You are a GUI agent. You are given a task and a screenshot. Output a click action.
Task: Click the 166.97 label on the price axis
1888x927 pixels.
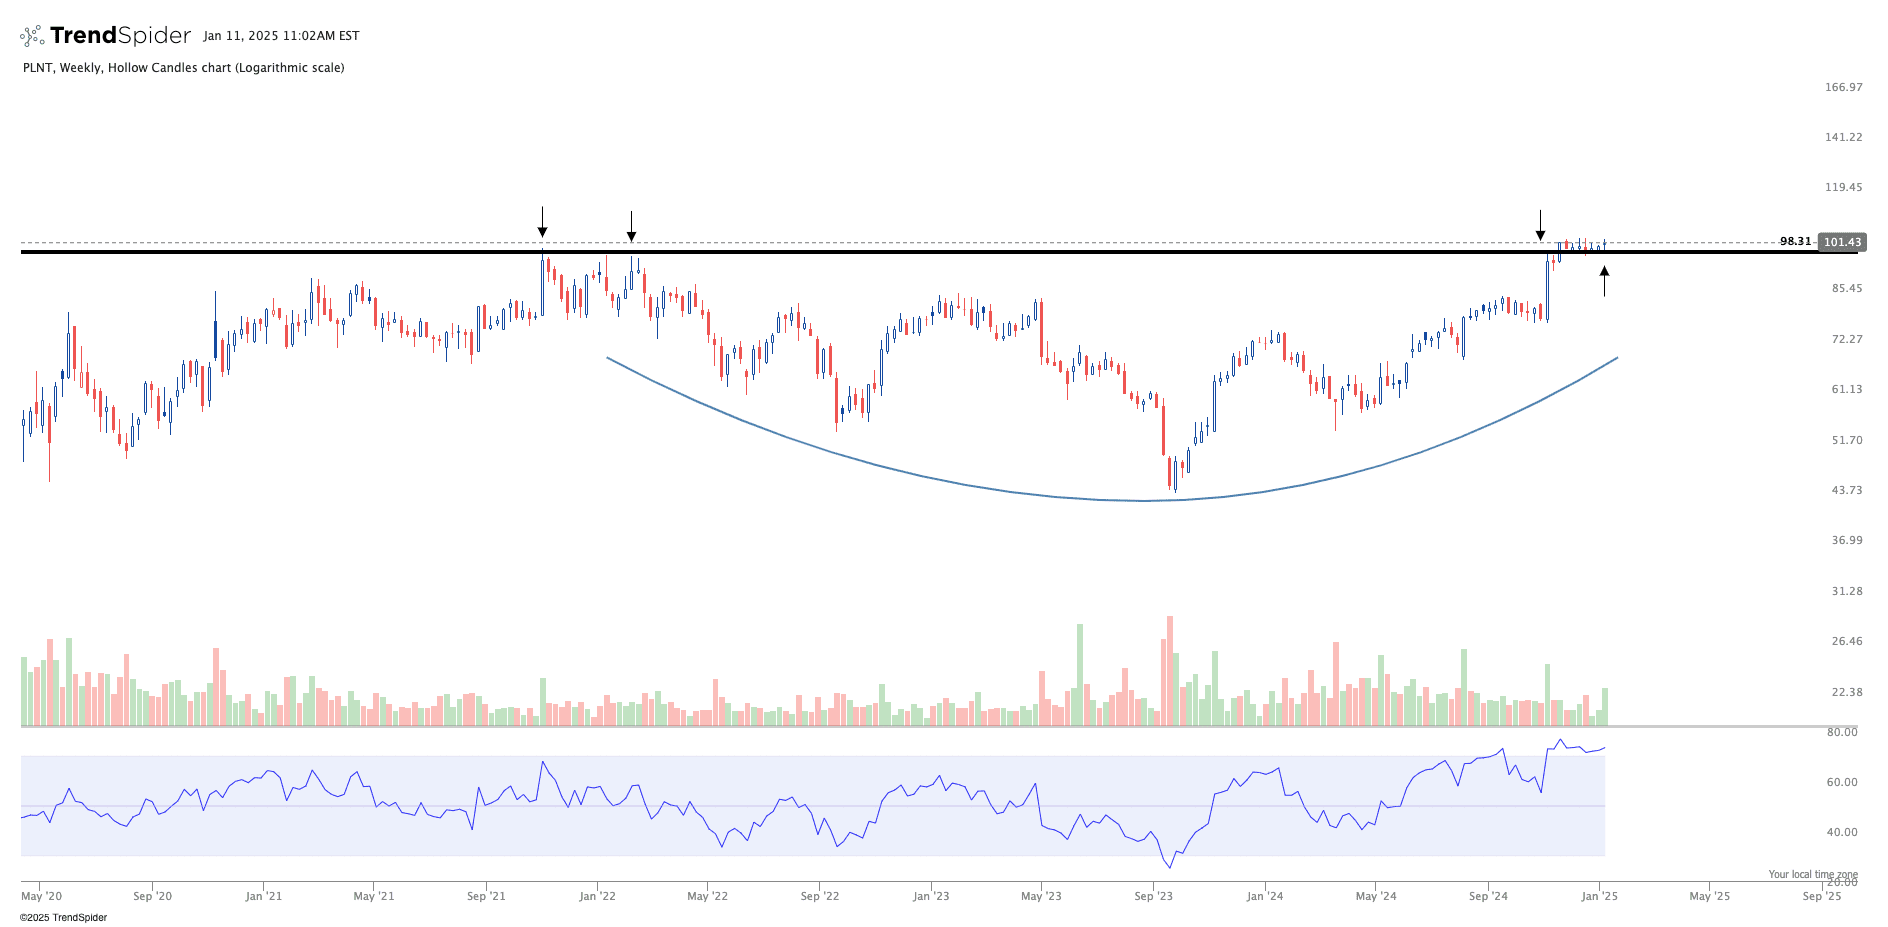click(x=1843, y=87)
